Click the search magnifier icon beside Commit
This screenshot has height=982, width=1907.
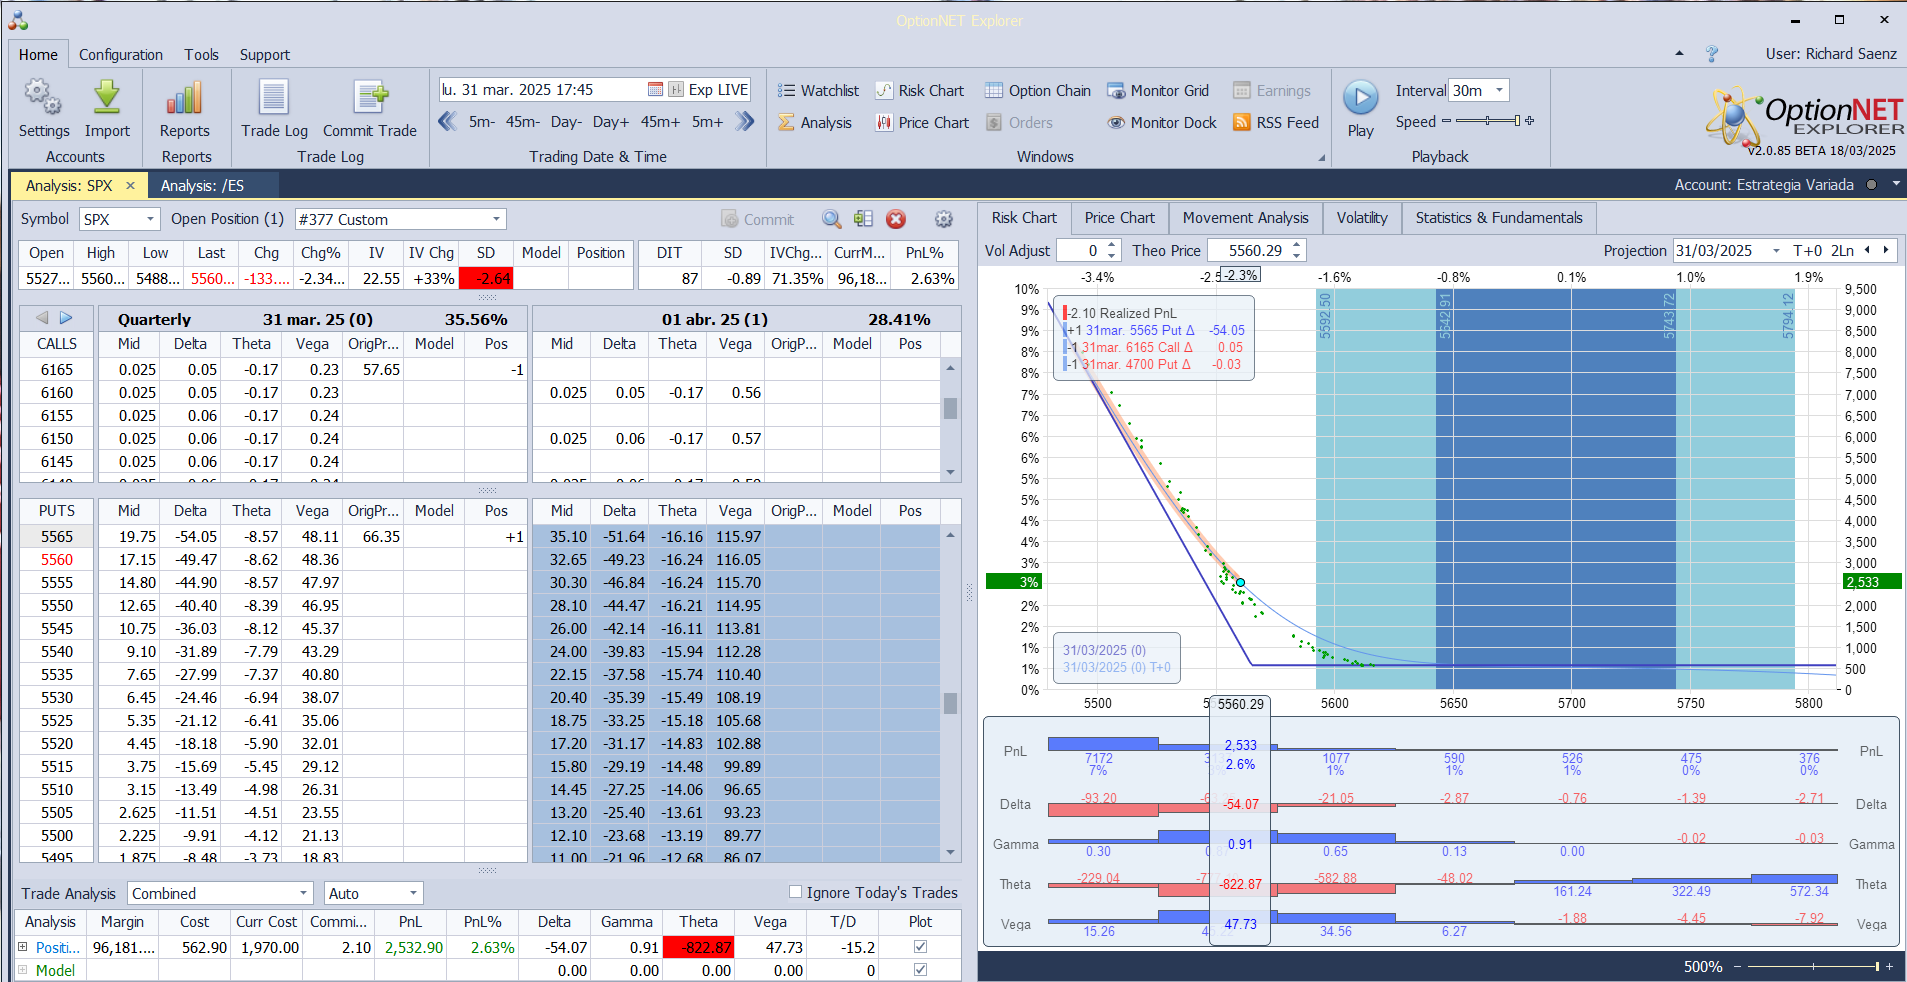pyautogui.click(x=831, y=219)
